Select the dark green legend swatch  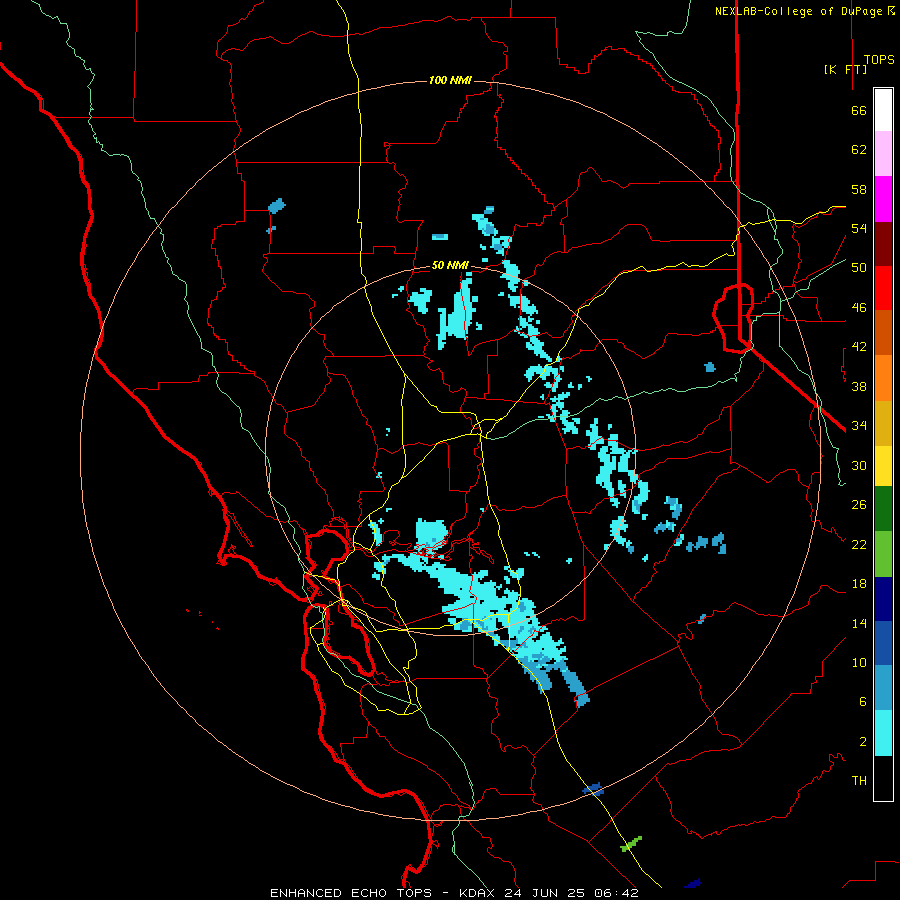pyautogui.click(x=883, y=509)
